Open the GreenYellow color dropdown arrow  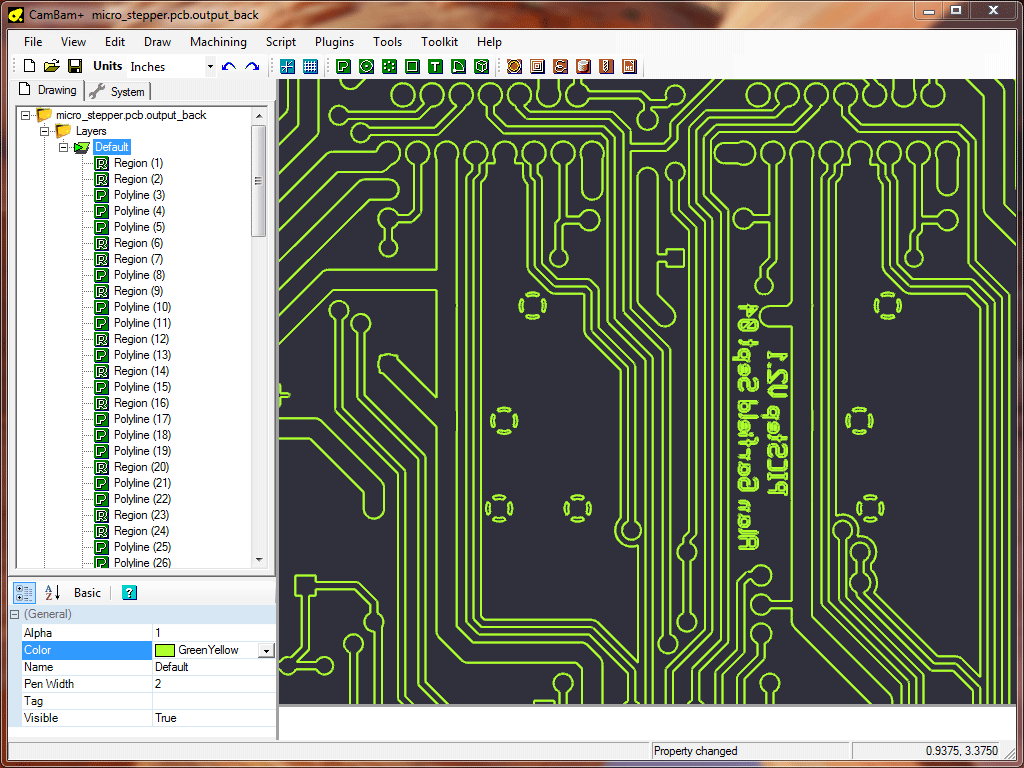(x=266, y=650)
